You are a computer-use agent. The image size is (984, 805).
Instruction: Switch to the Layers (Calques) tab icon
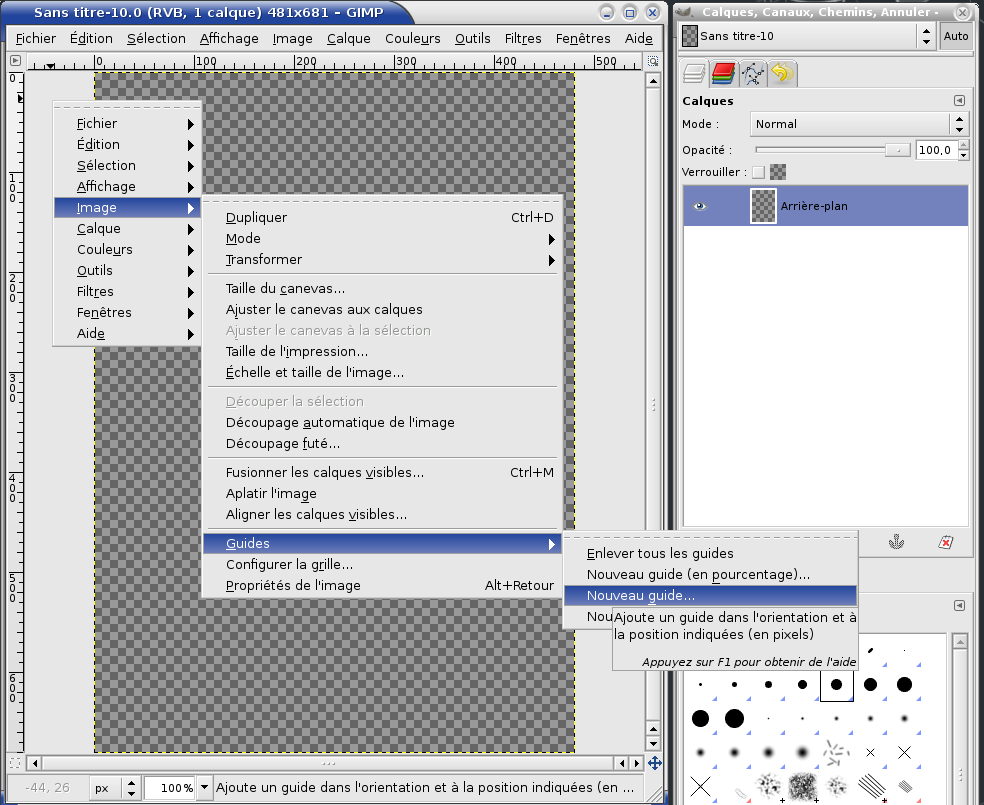pyautogui.click(x=695, y=74)
